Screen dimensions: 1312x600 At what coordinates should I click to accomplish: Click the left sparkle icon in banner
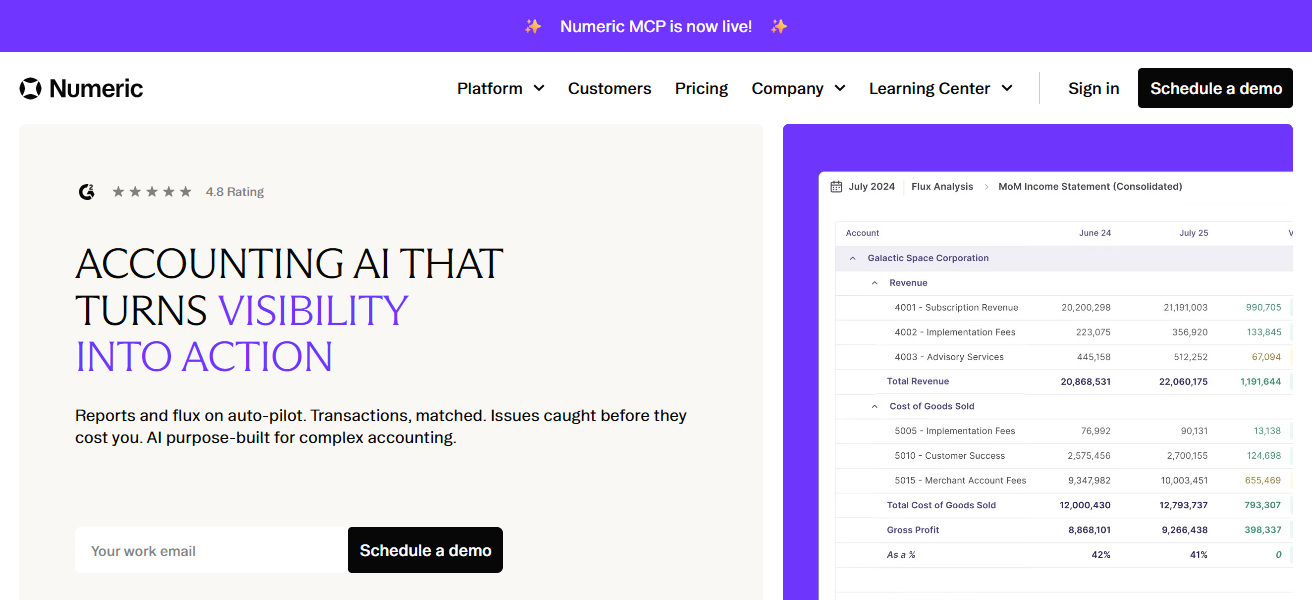(533, 26)
